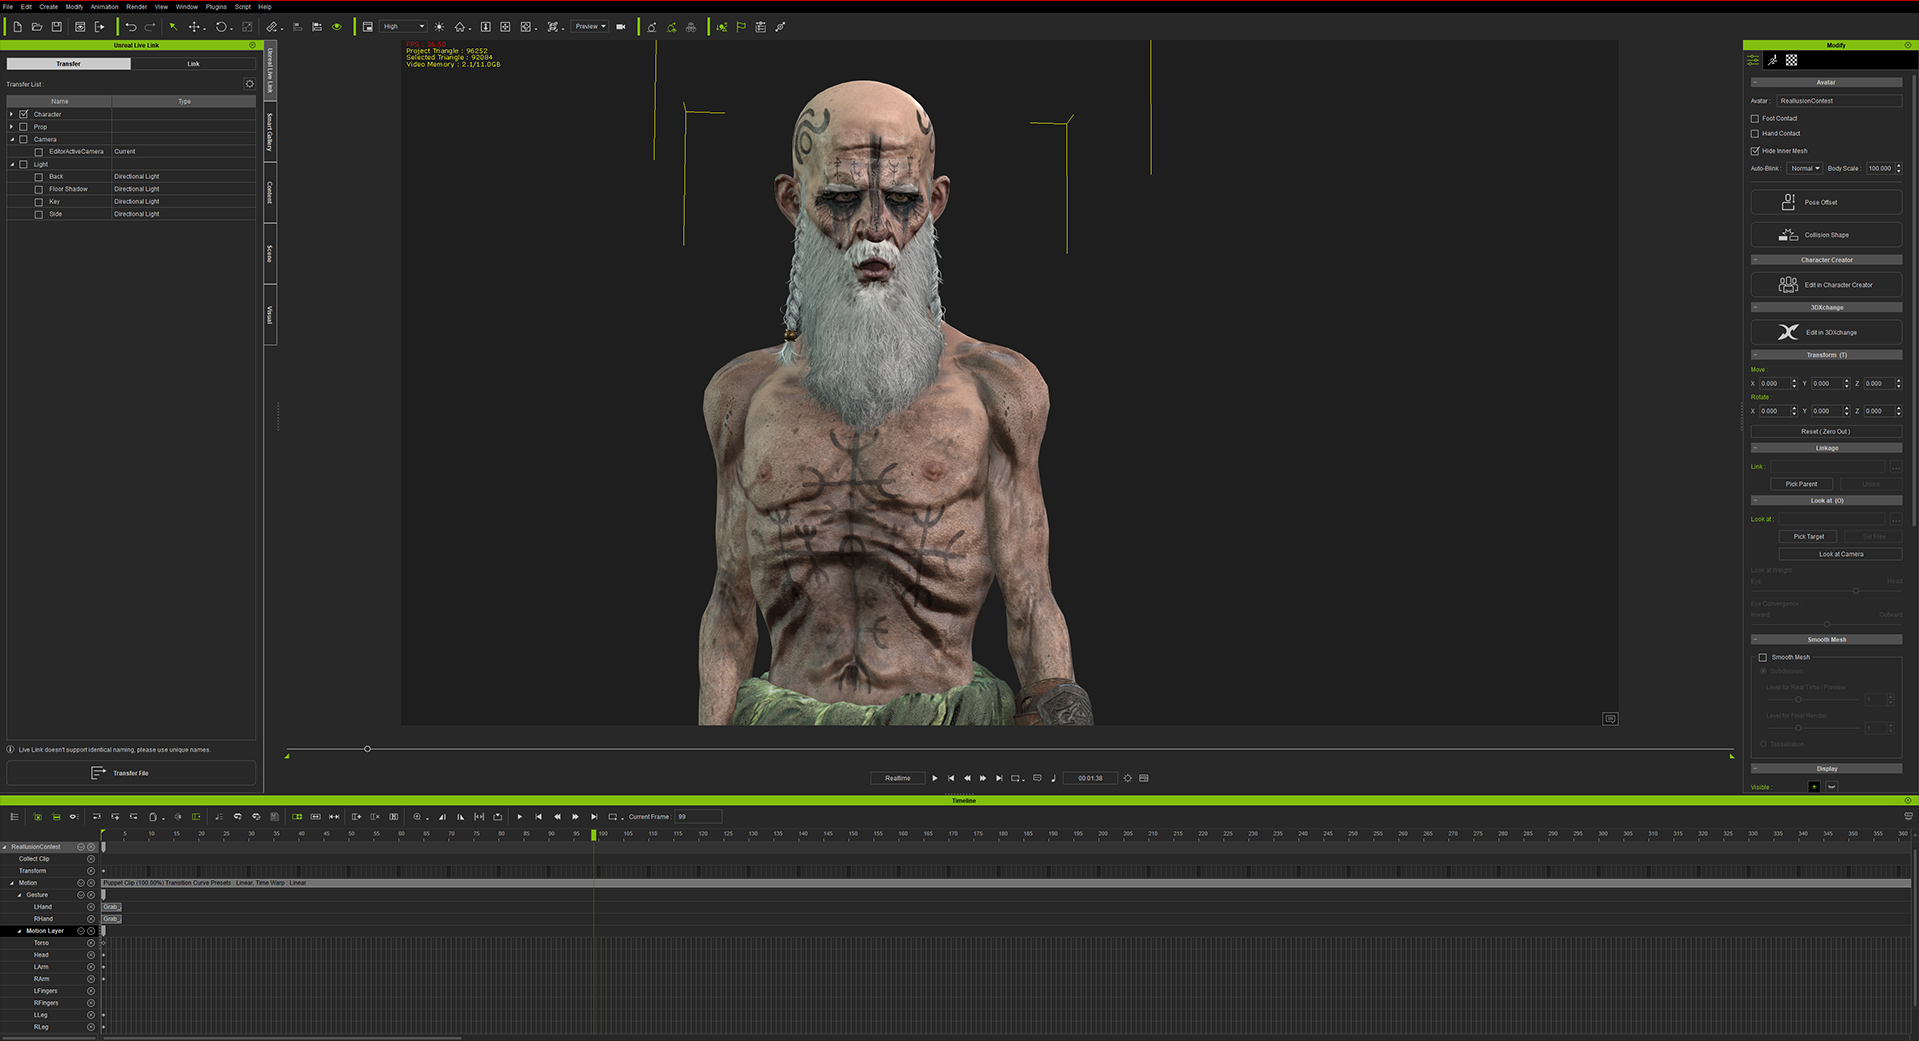
Task: Click the timeline zoom magnifier icon
Action: tap(418, 817)
